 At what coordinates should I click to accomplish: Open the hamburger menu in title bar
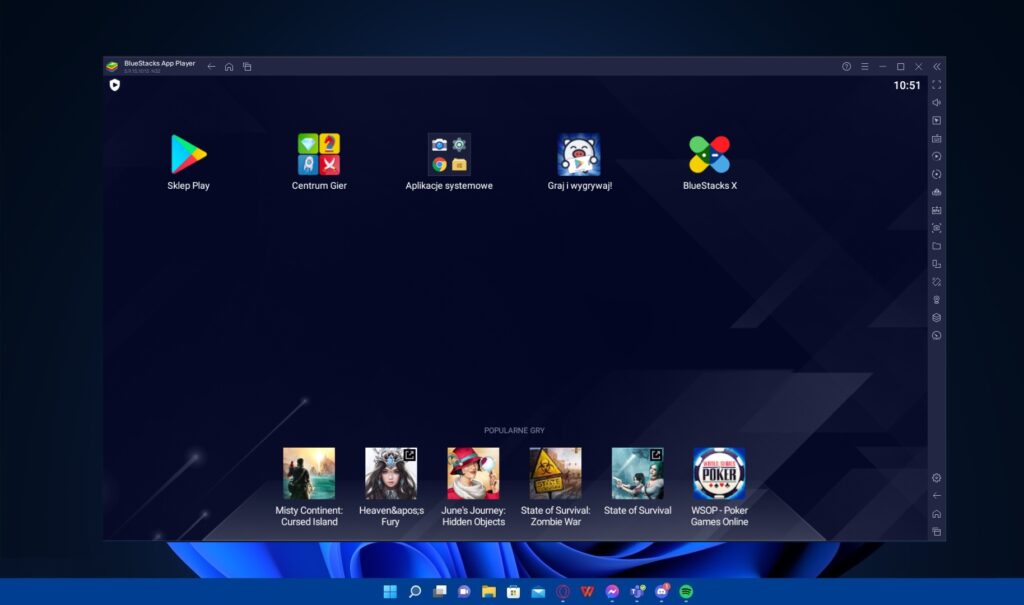pyautogui.click(x=865, y=67)
